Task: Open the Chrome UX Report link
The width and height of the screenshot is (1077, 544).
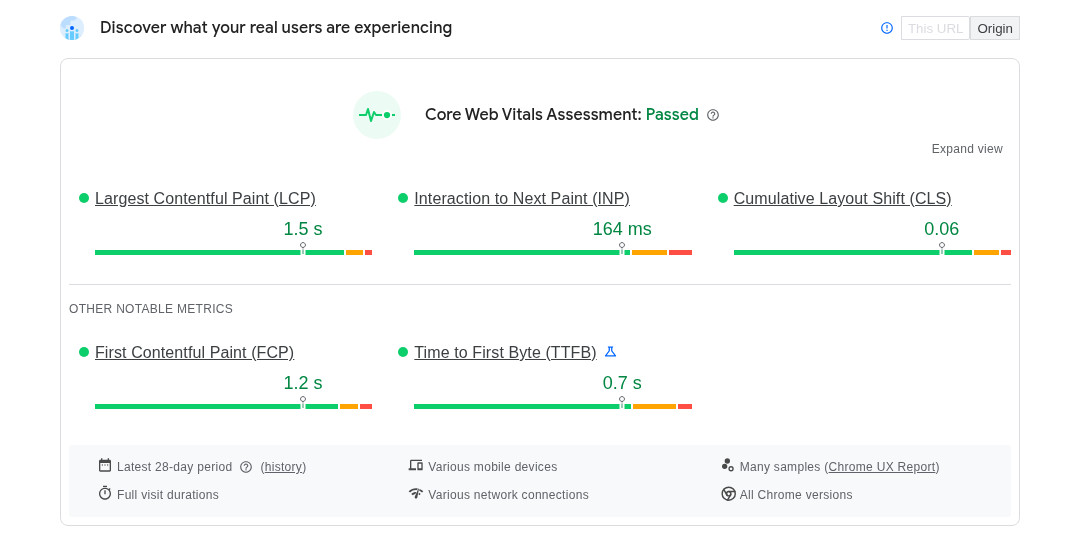Action: 882,467
